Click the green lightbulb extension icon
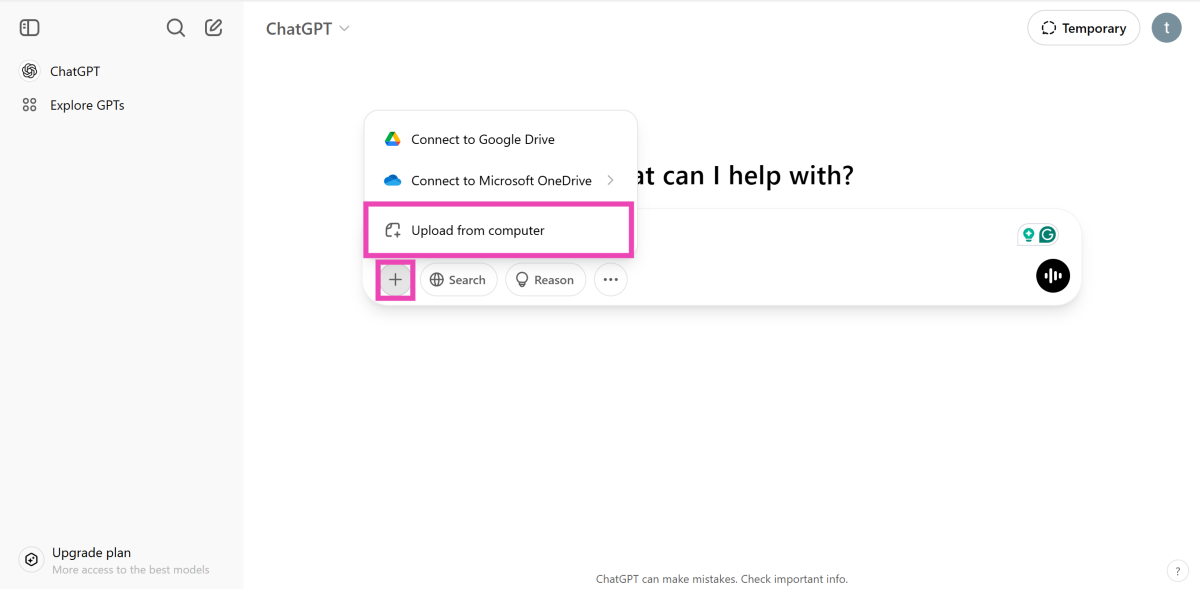 point(1027,235)
